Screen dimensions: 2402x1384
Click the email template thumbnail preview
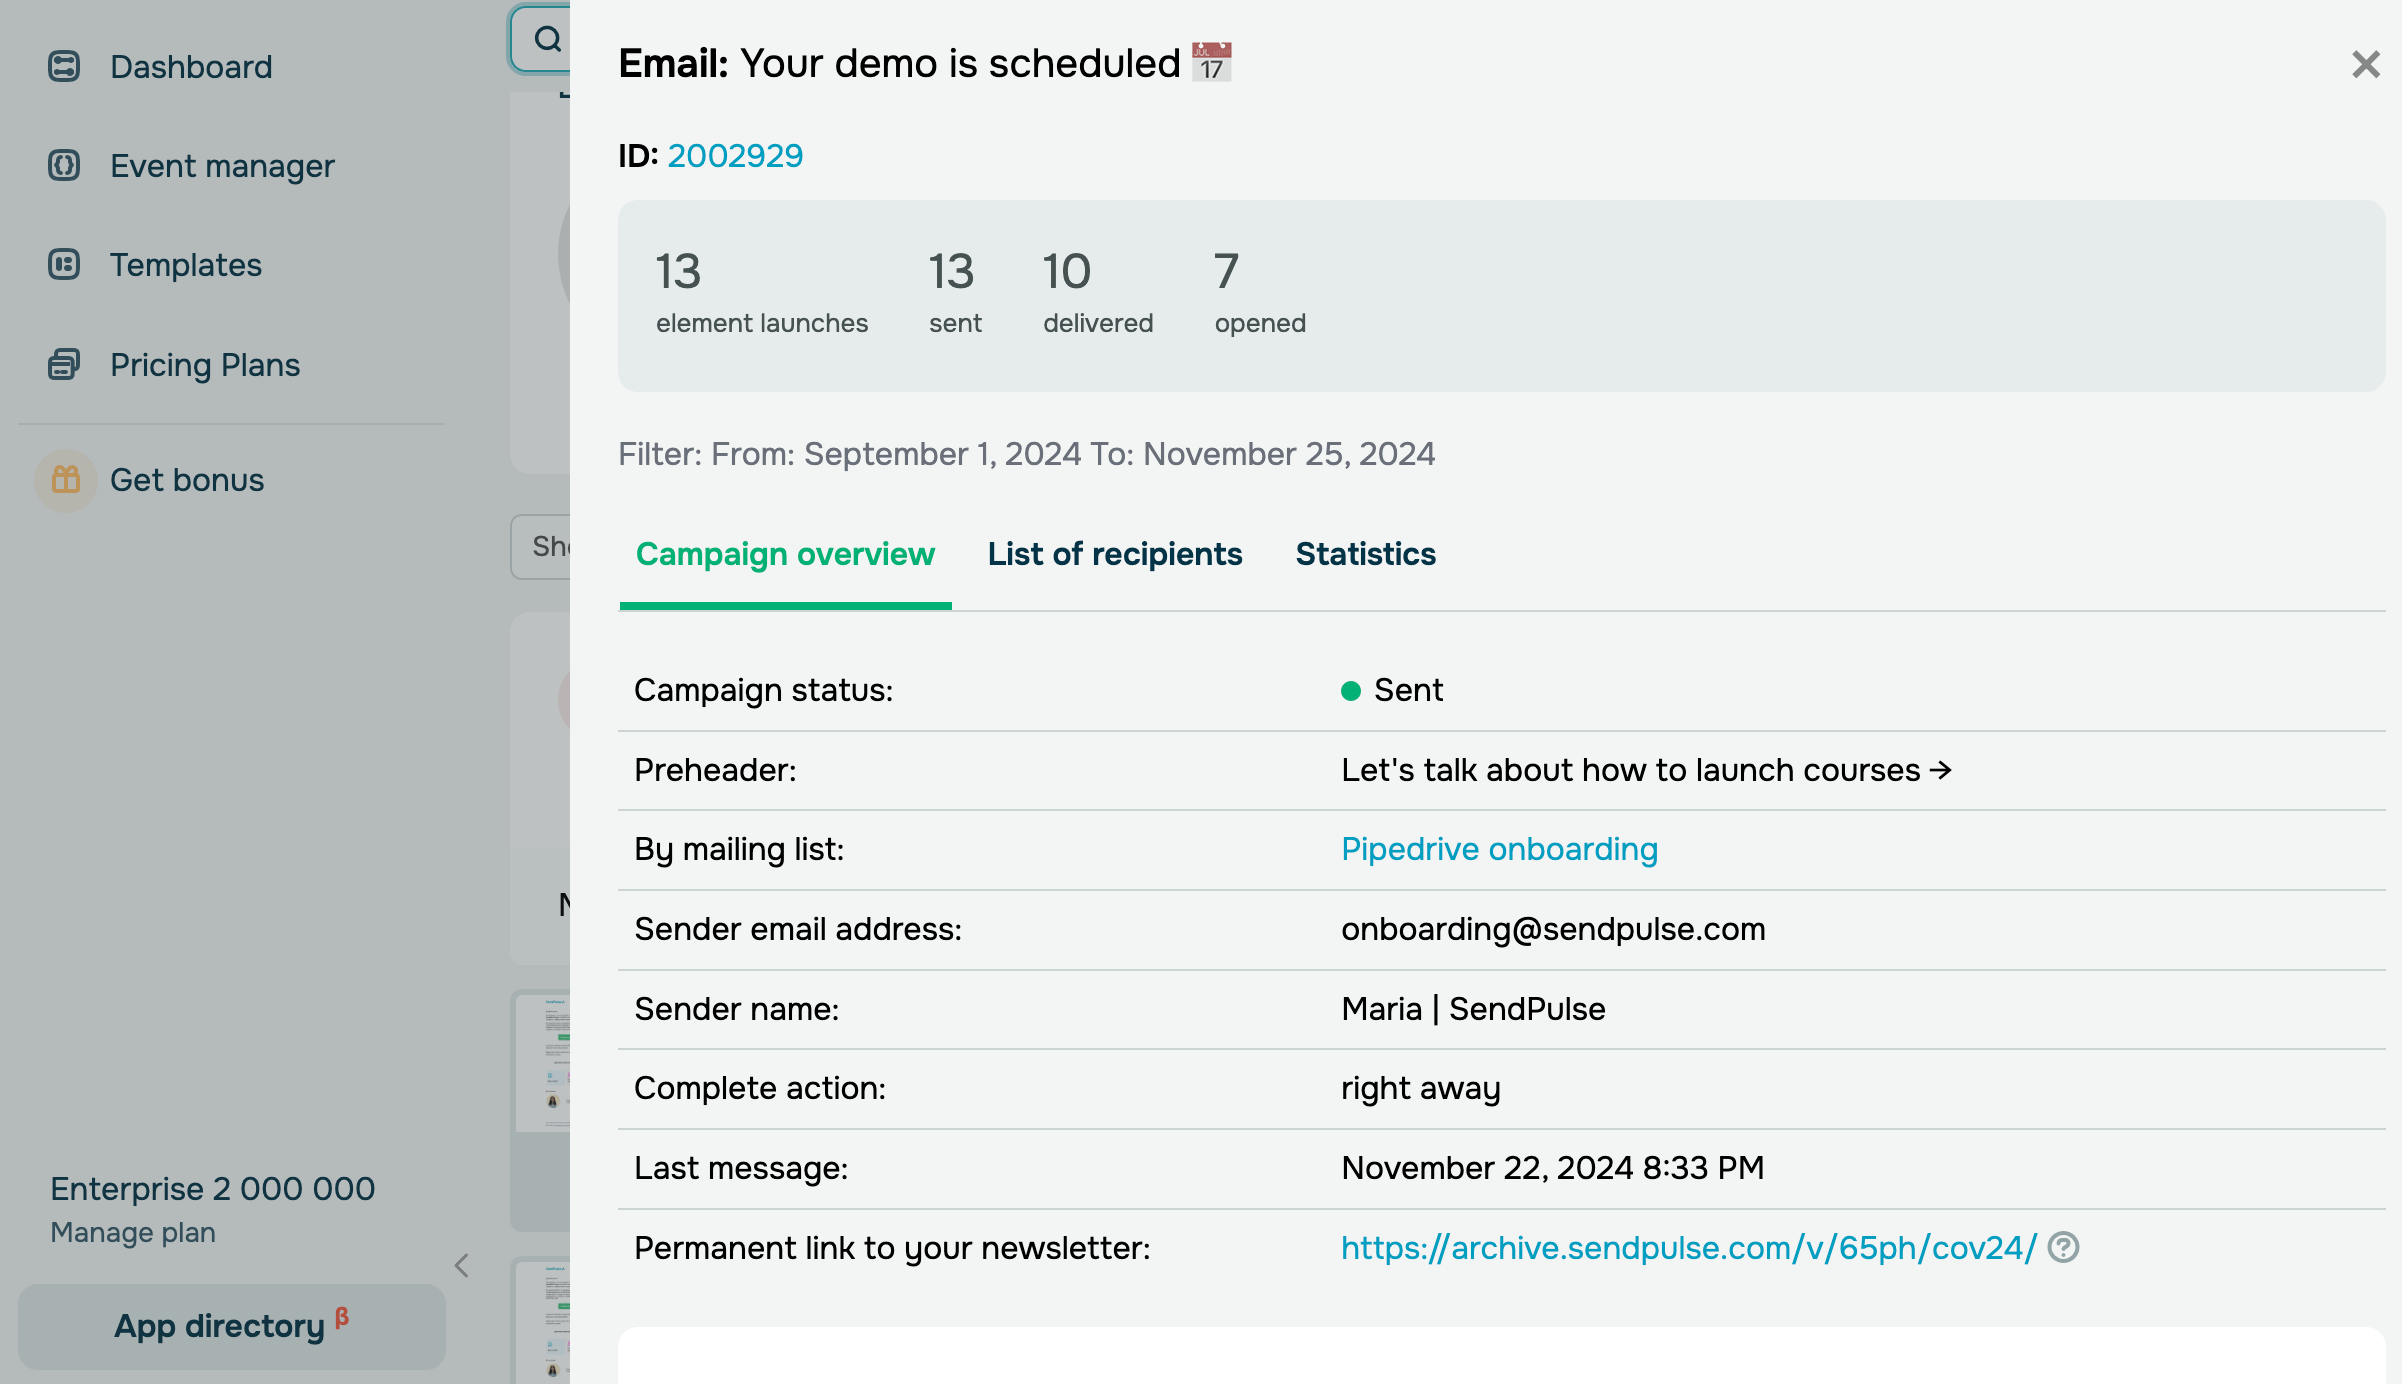pos(545,1060)
